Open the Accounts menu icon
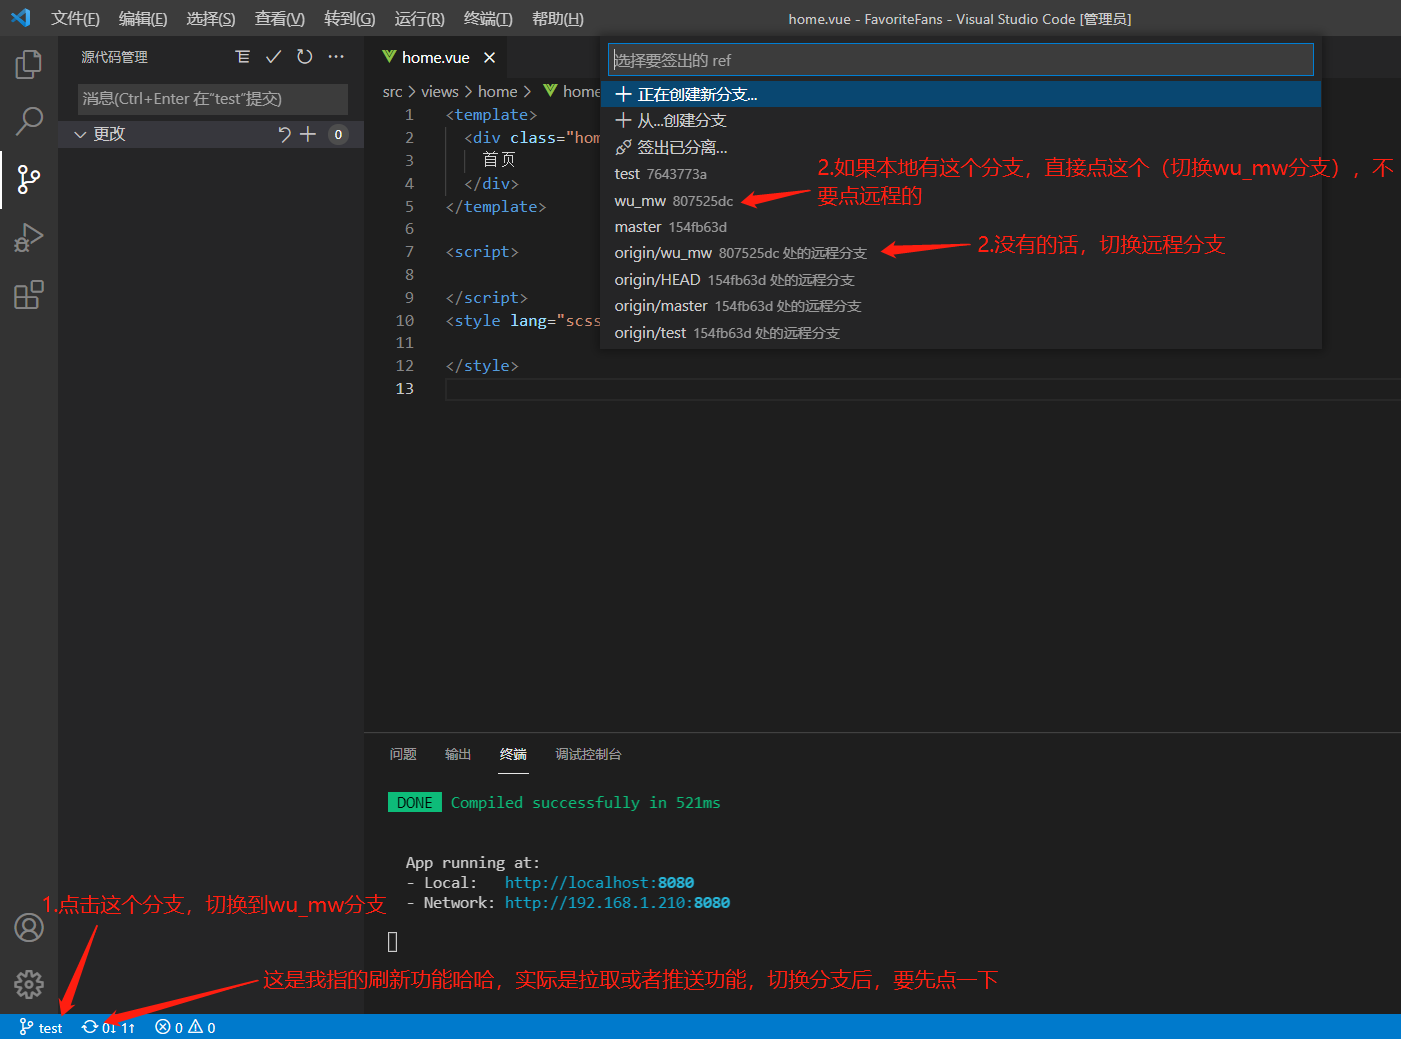This screenshot has width=1401, height=1039. point(29,928)
